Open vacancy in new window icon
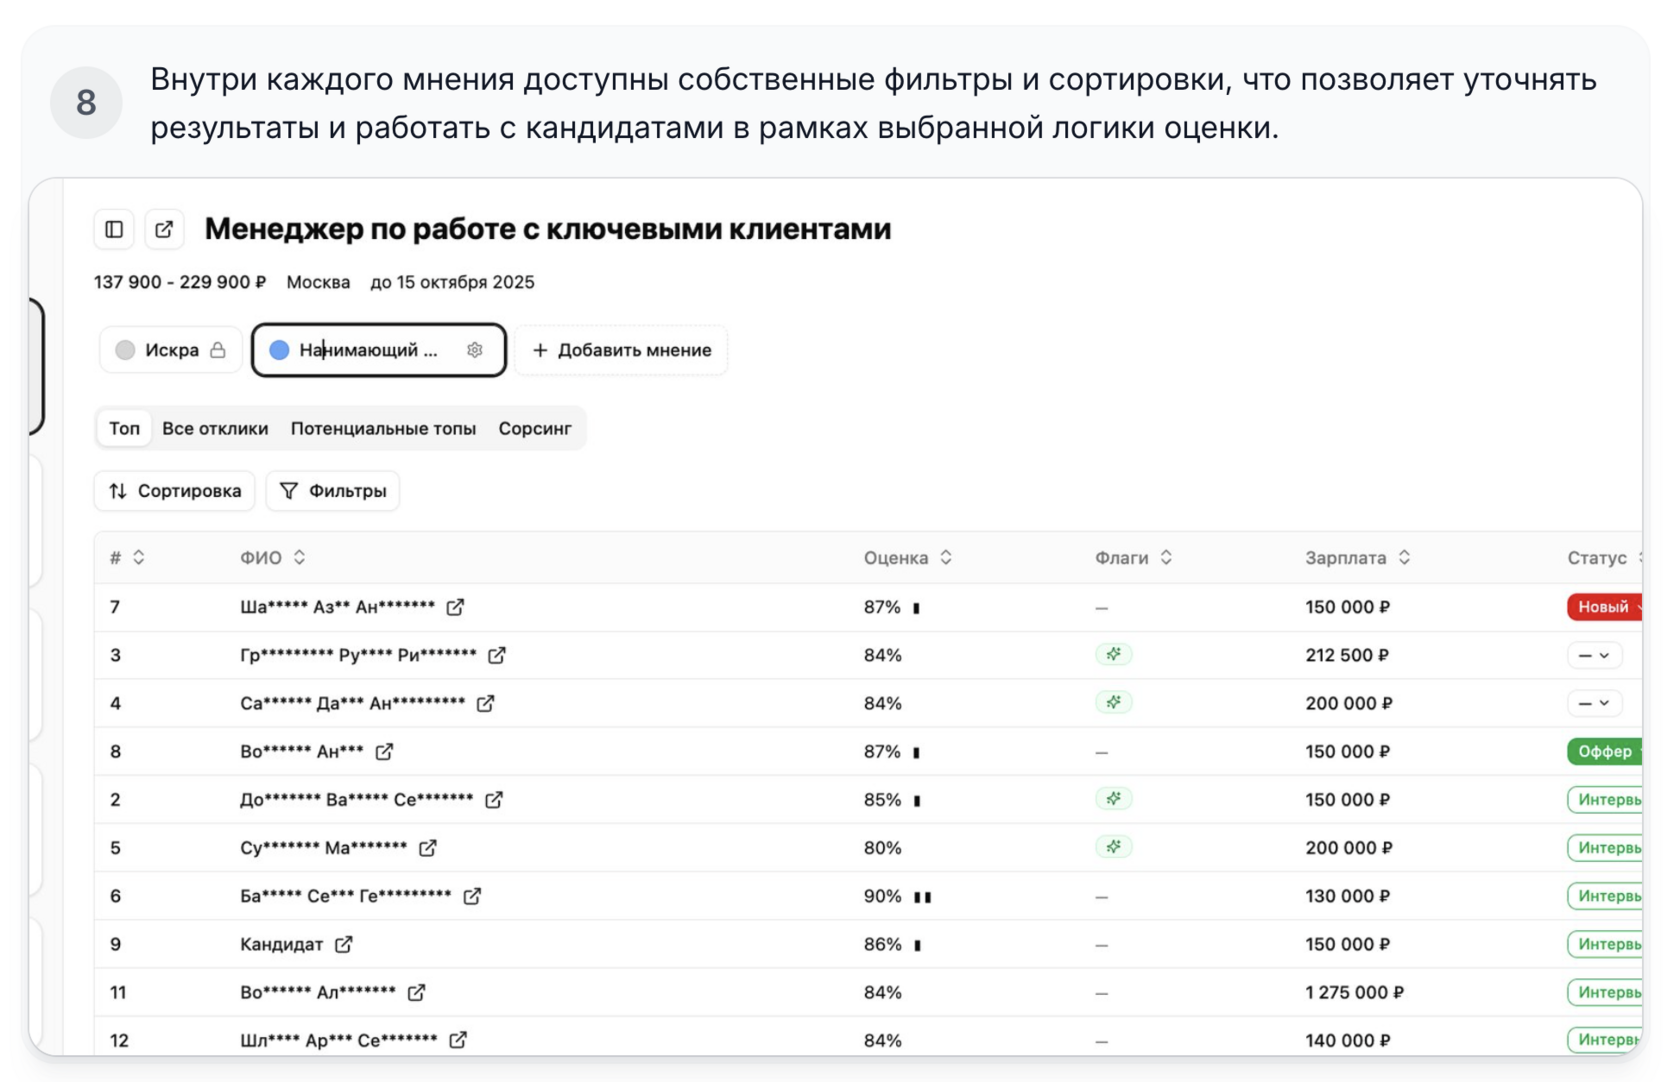Screen dimensions: 1680x1082 coord(164,230)
